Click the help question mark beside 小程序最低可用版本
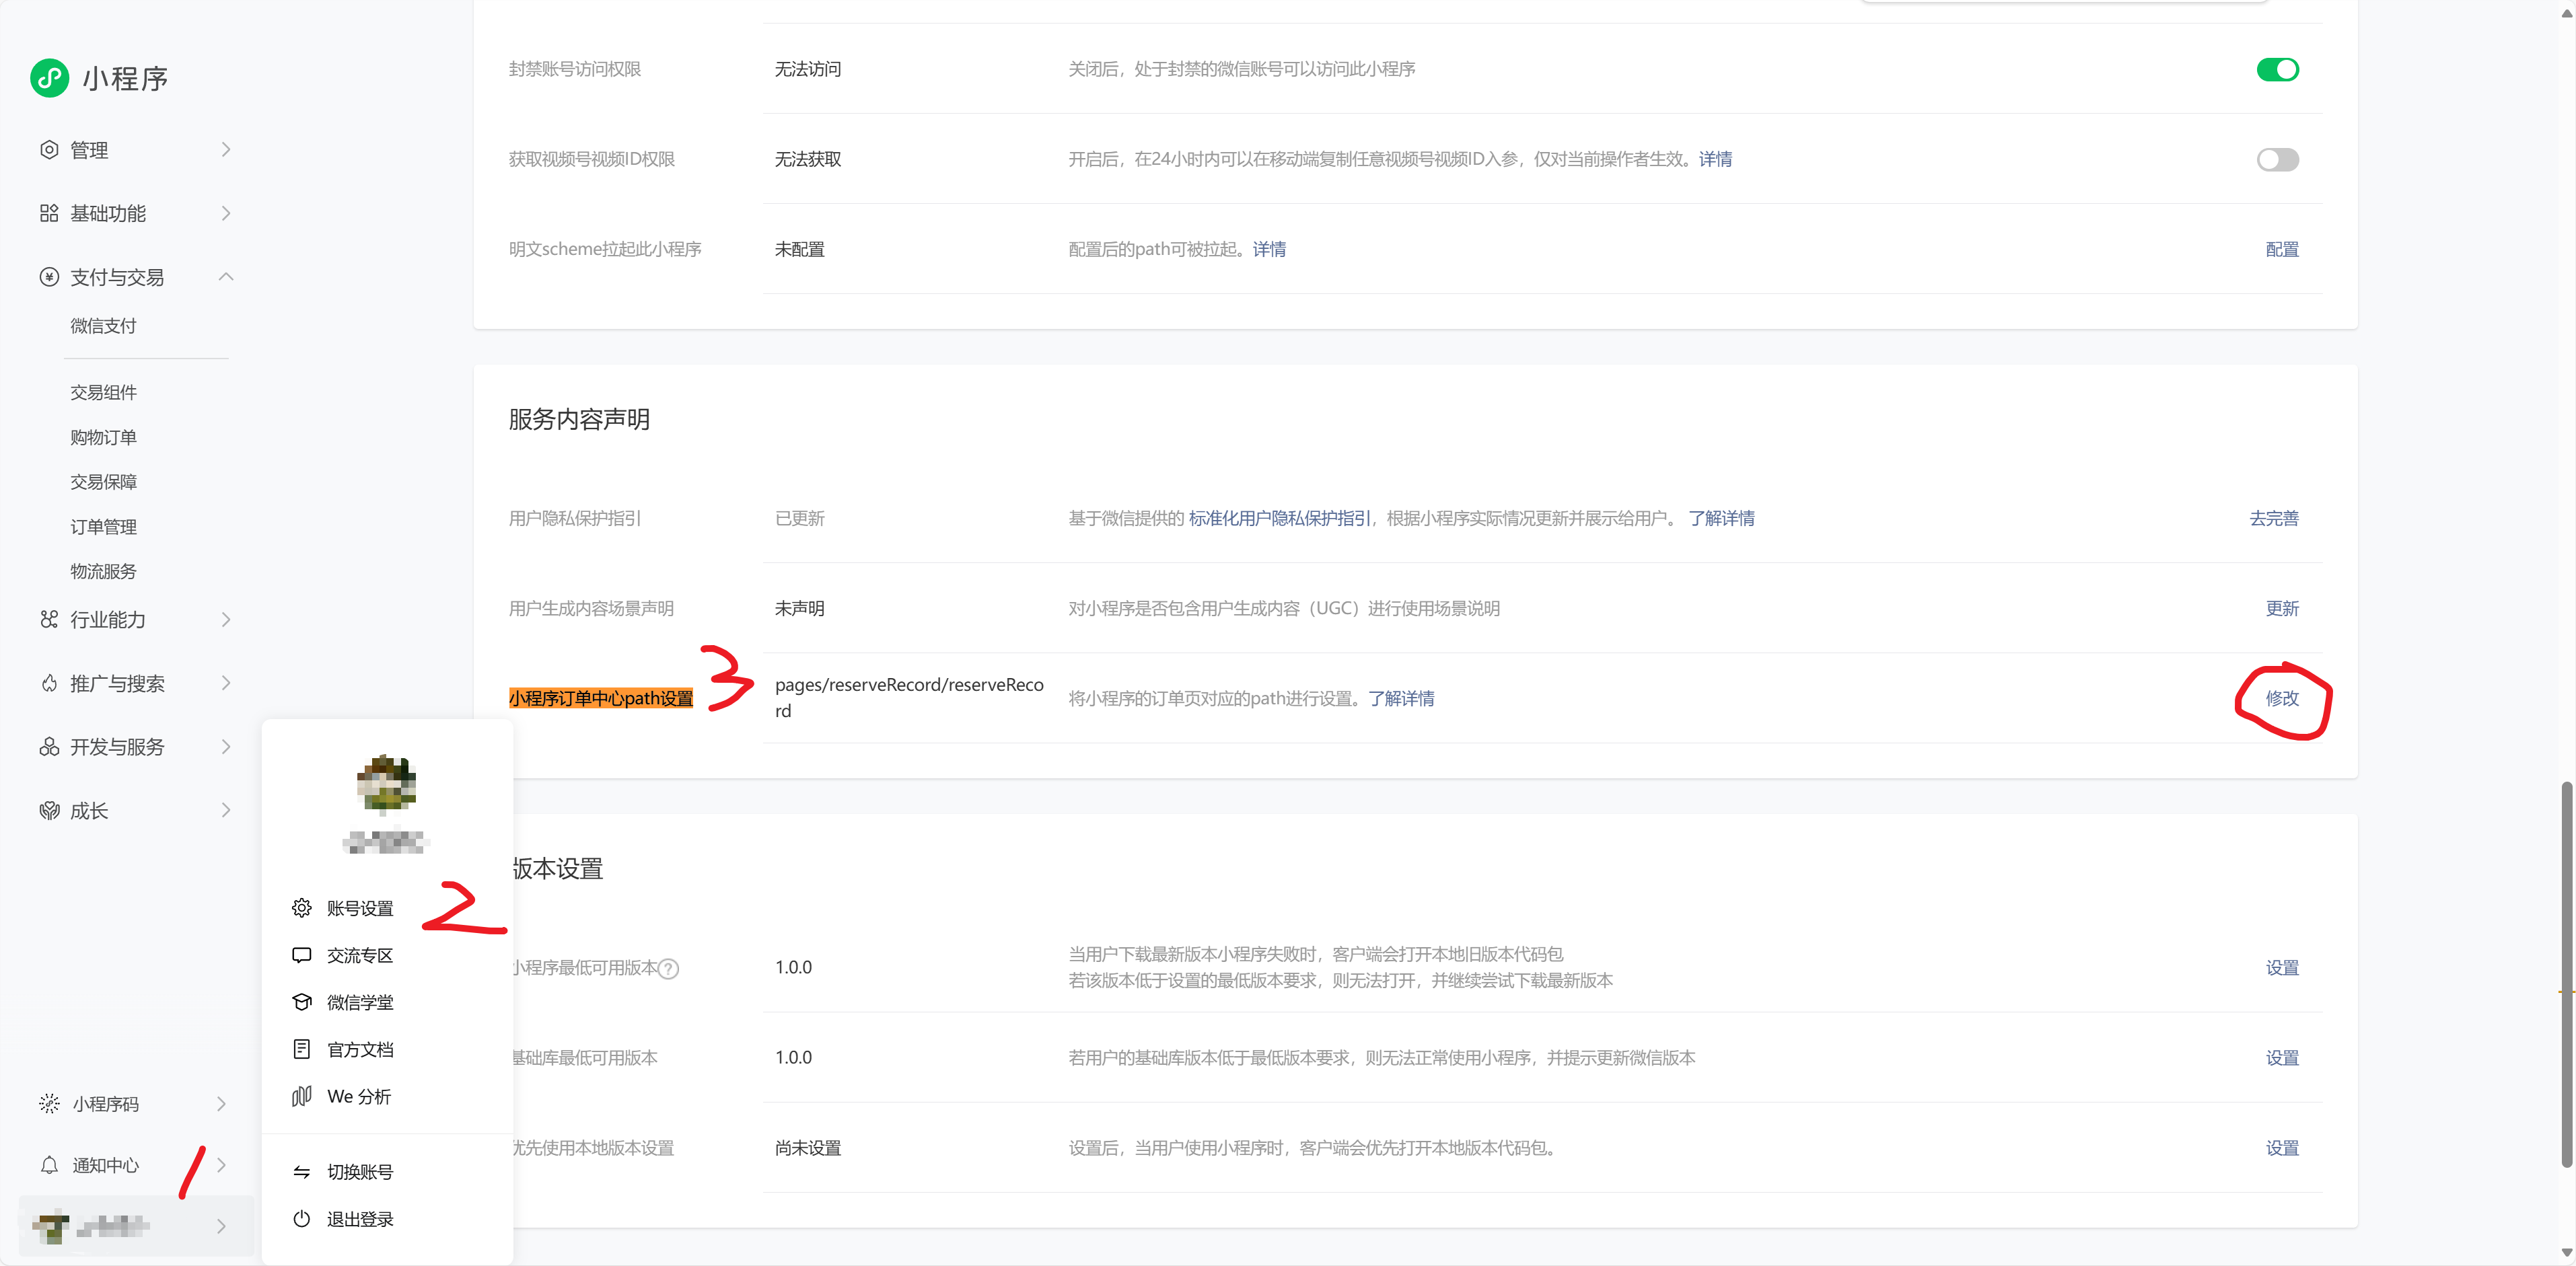 pos(669,968)
